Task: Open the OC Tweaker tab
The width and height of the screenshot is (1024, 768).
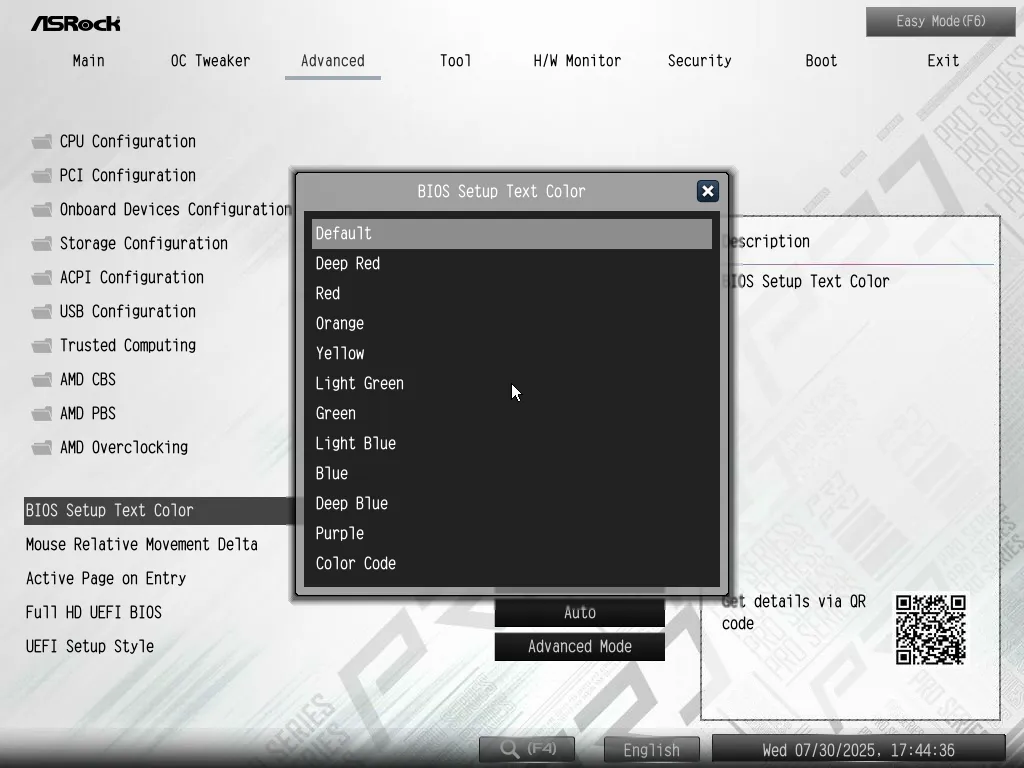Action: click(x=210, y=61)
